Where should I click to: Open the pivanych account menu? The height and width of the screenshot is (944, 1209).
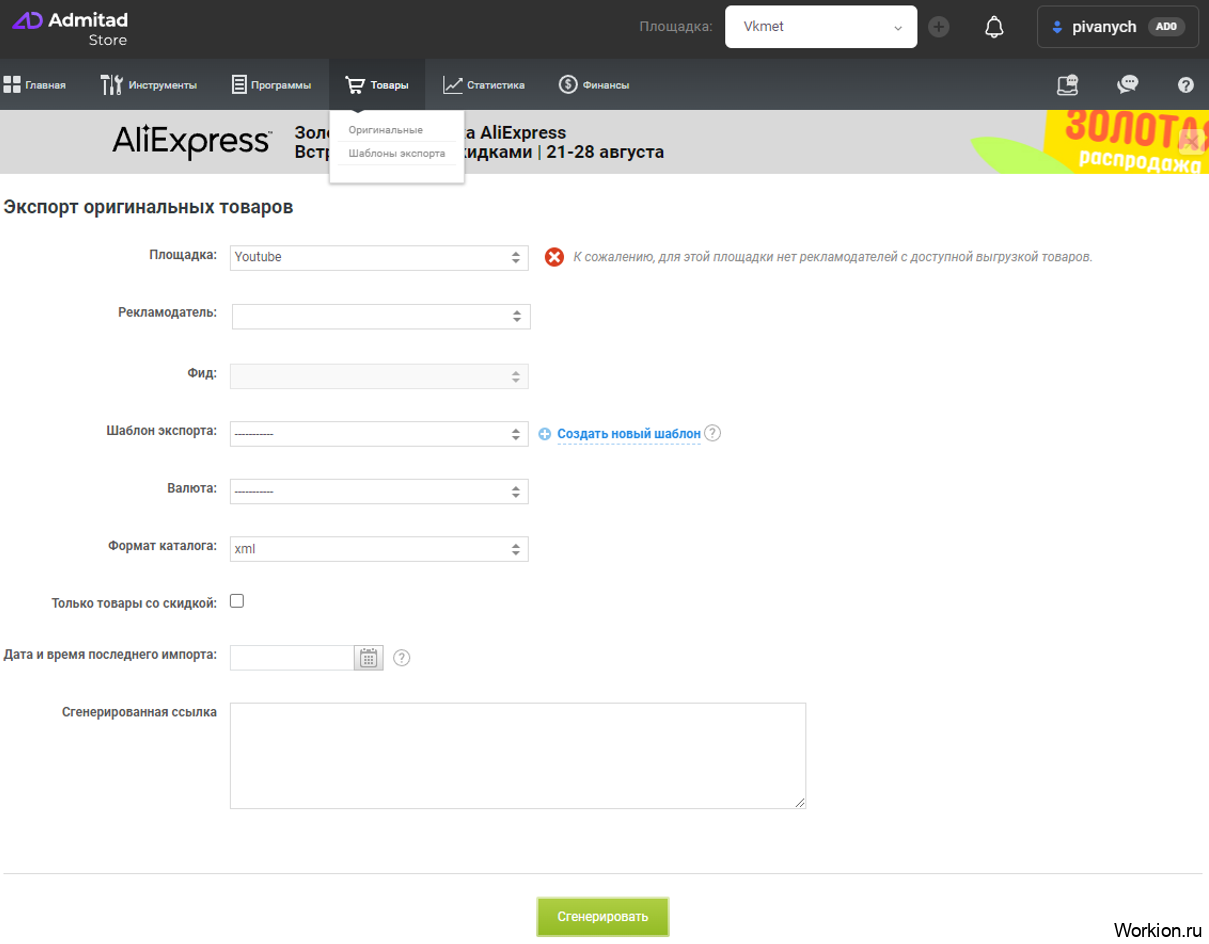click(x=1118, y=27)
